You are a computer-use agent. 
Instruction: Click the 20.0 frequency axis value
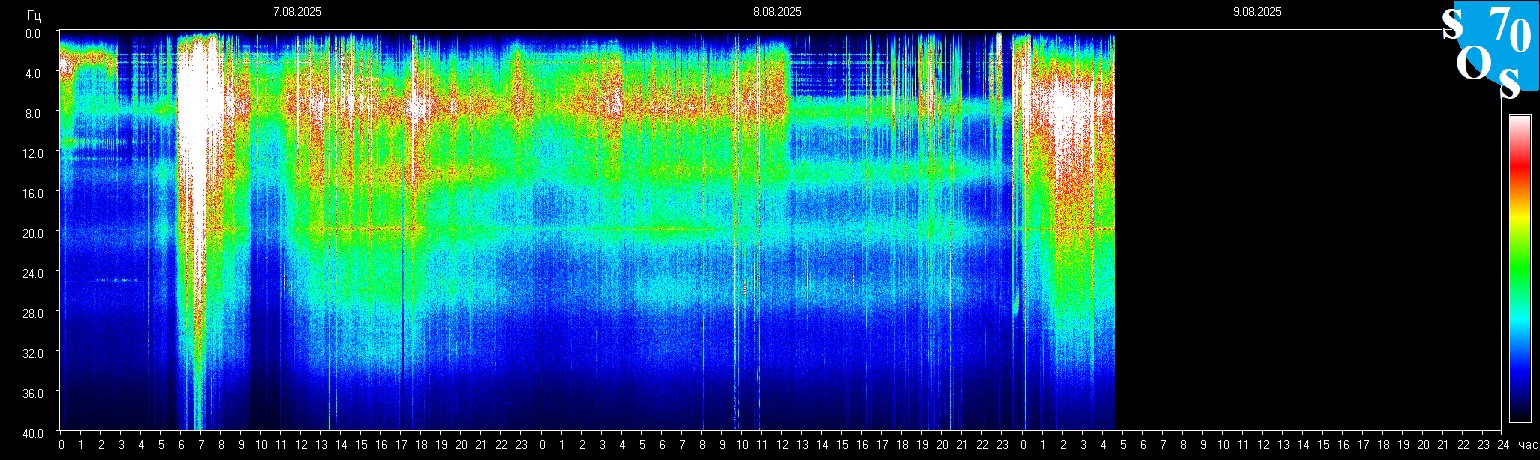[x=31, y=233]
